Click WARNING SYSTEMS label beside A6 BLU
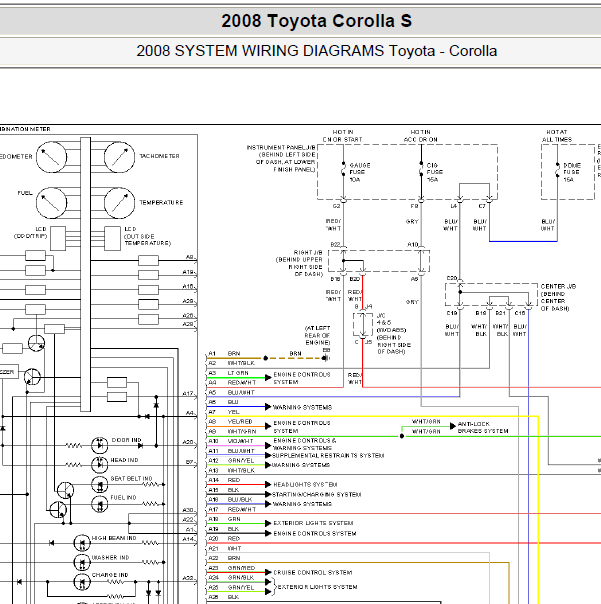This screenshot has width=601, height=604. click(x=302, y=408)
